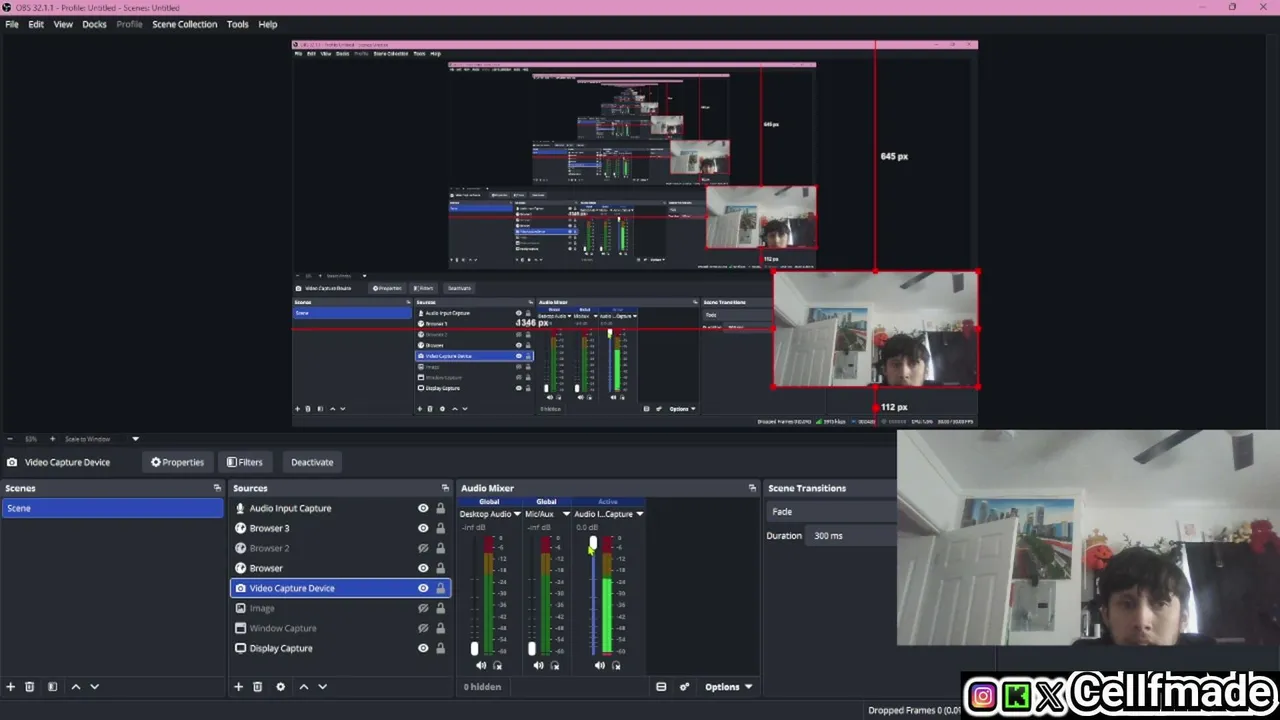Open advanced audio properties gears icon
1280x720 pixels.
coord(684,687)
